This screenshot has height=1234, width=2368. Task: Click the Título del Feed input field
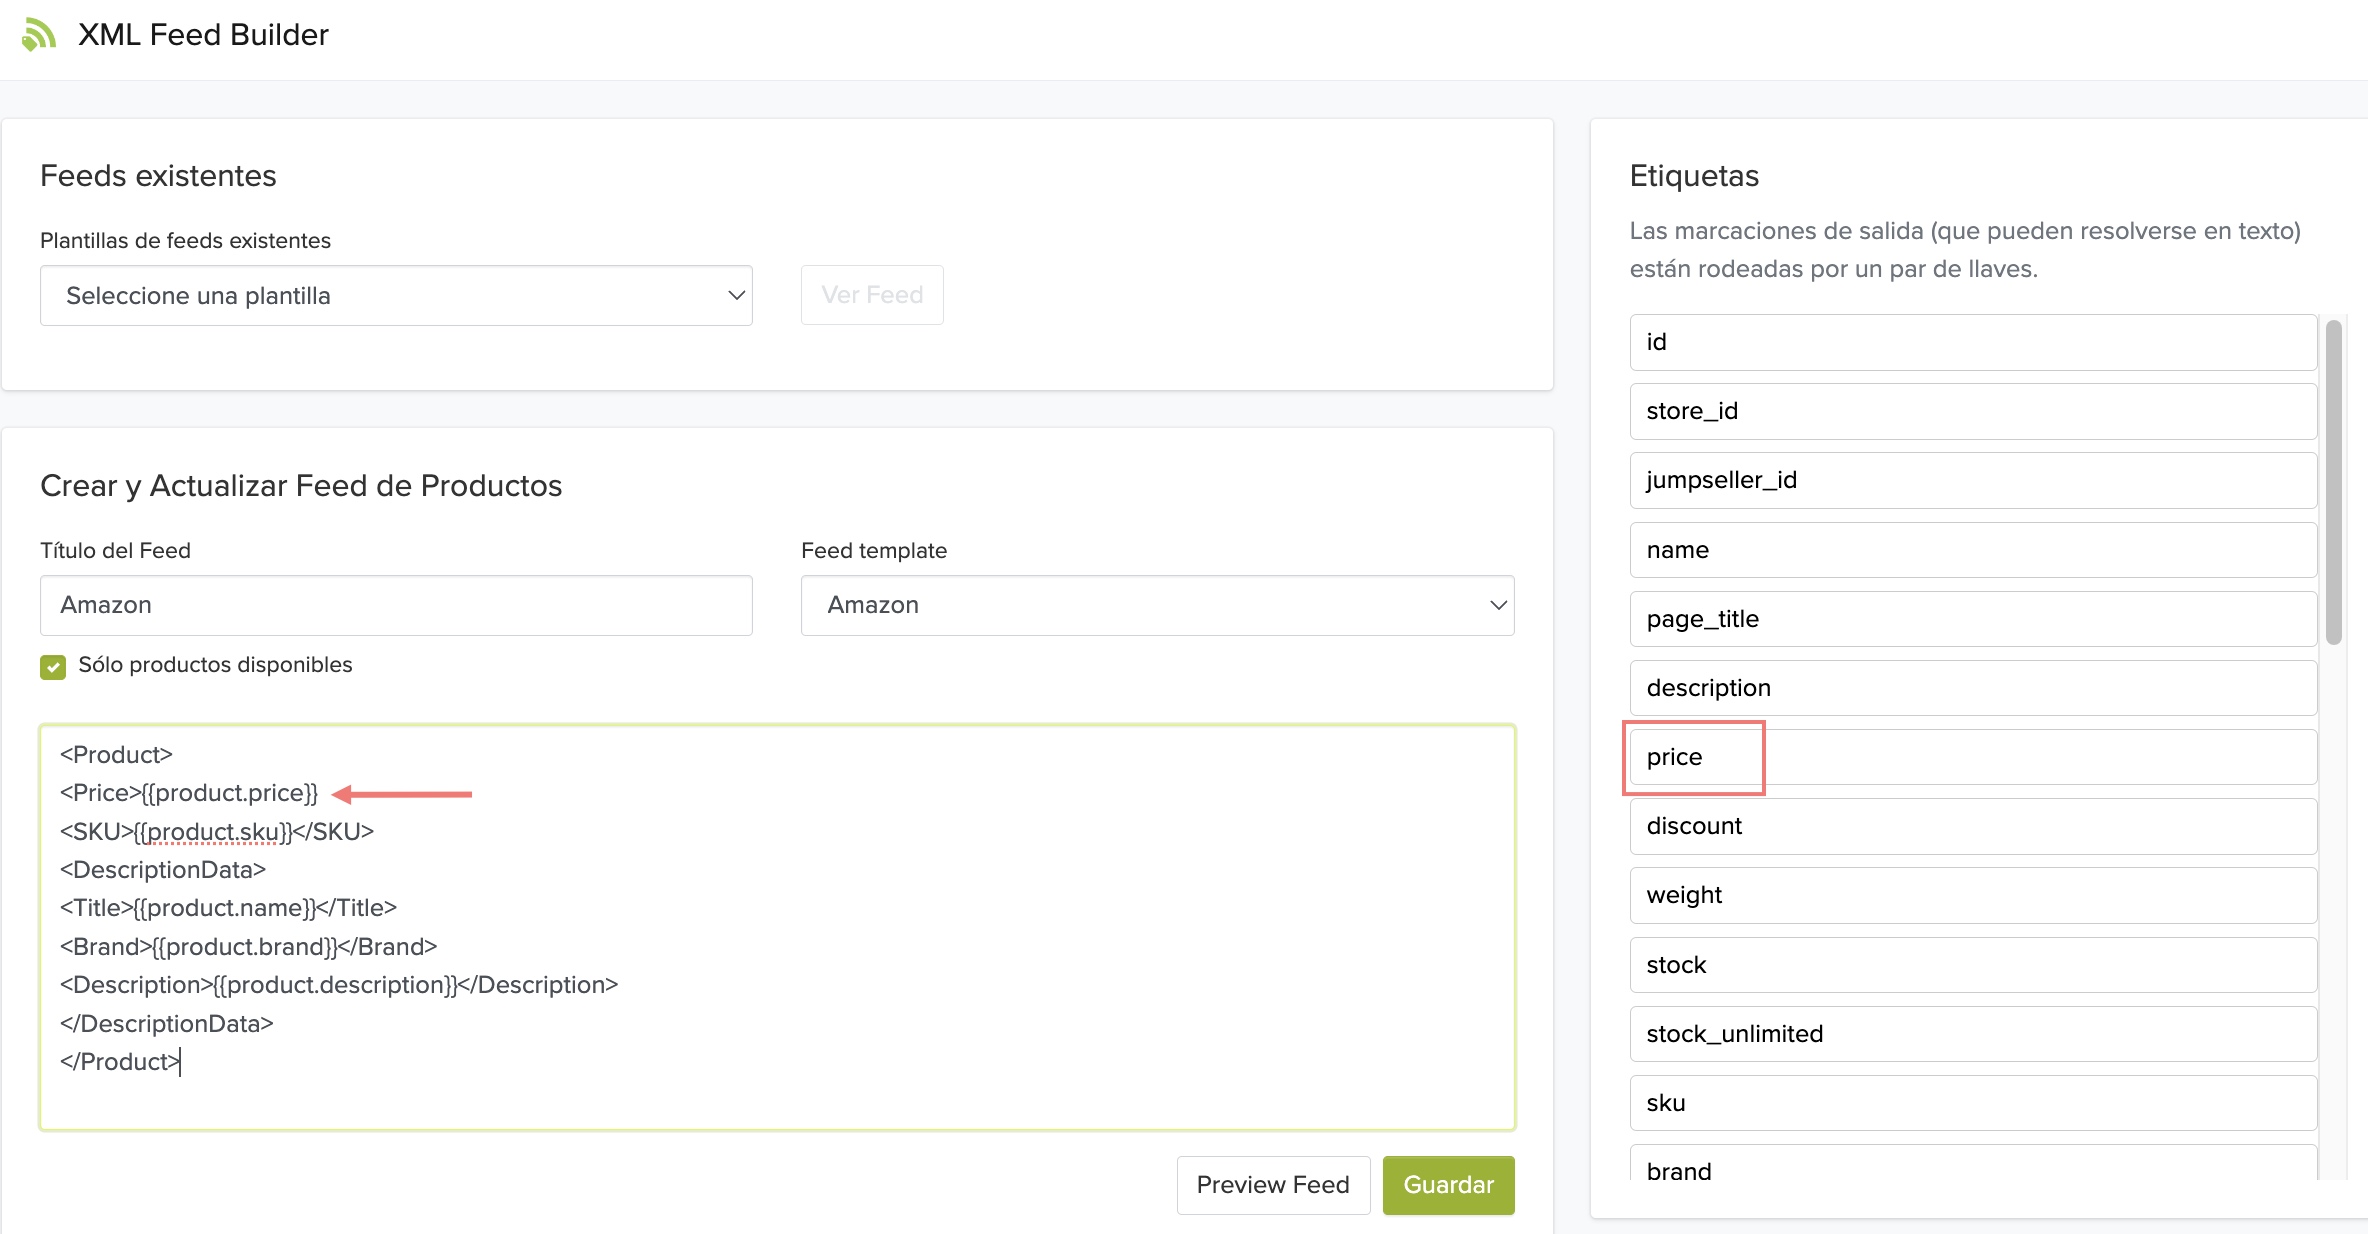point(396,605)
